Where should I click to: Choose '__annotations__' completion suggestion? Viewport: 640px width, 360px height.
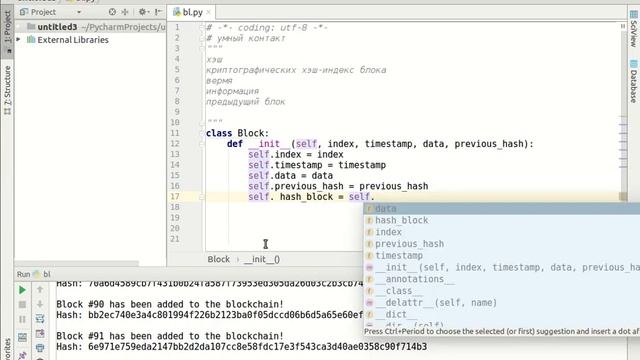point(502,279)
